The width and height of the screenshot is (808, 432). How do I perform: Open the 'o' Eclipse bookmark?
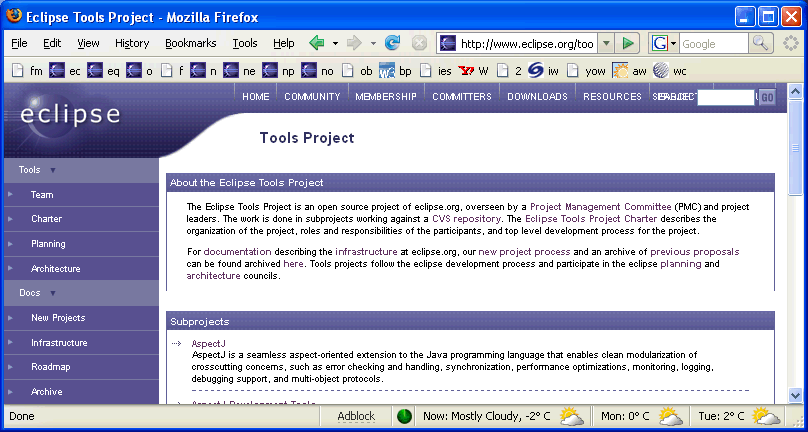140,71
